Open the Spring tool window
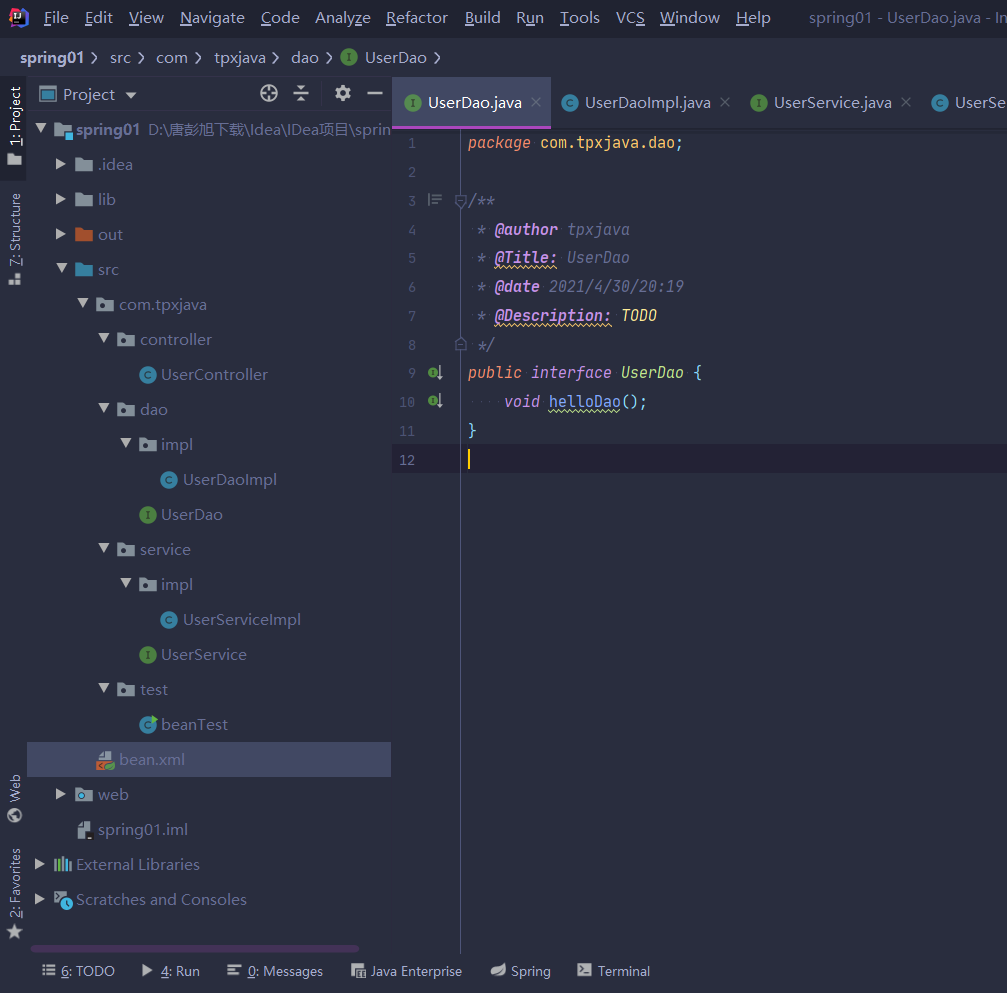This screenshot has height=993, width=1007. point(521,971)
